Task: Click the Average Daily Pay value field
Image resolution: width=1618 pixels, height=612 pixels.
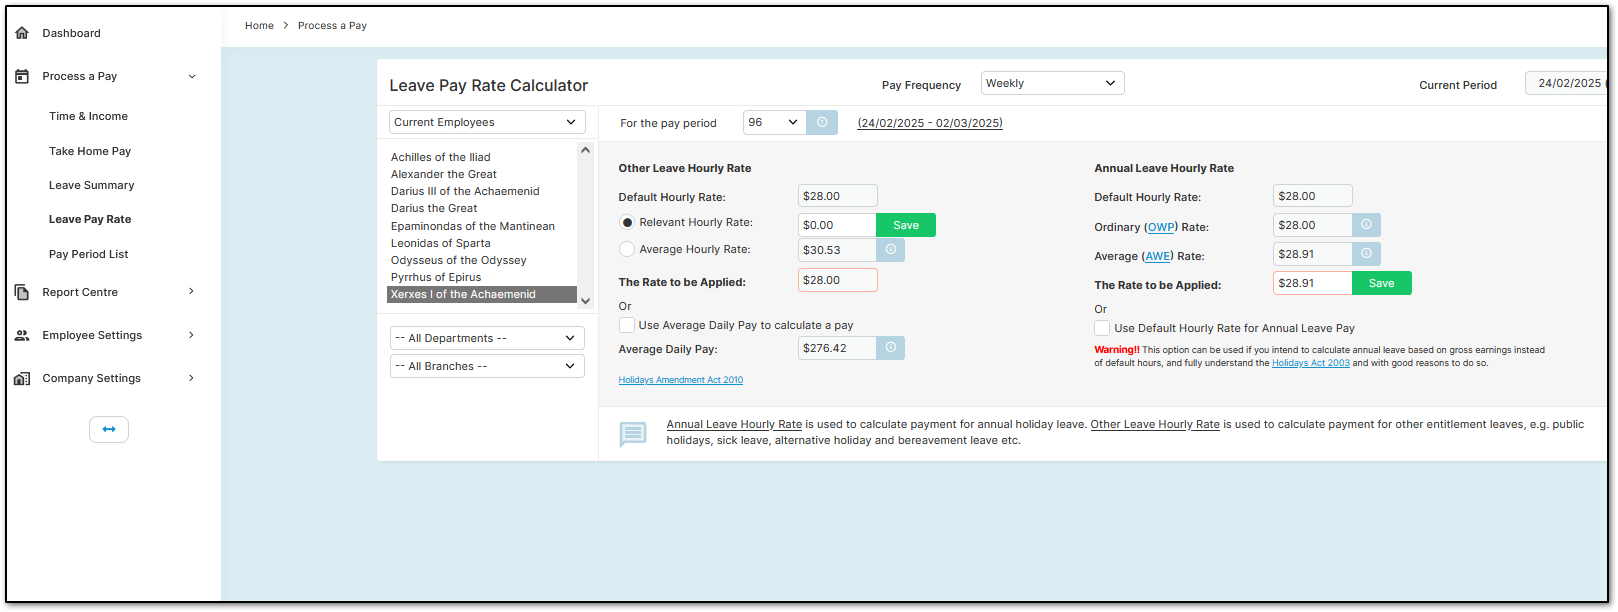Action: [837, 348]
